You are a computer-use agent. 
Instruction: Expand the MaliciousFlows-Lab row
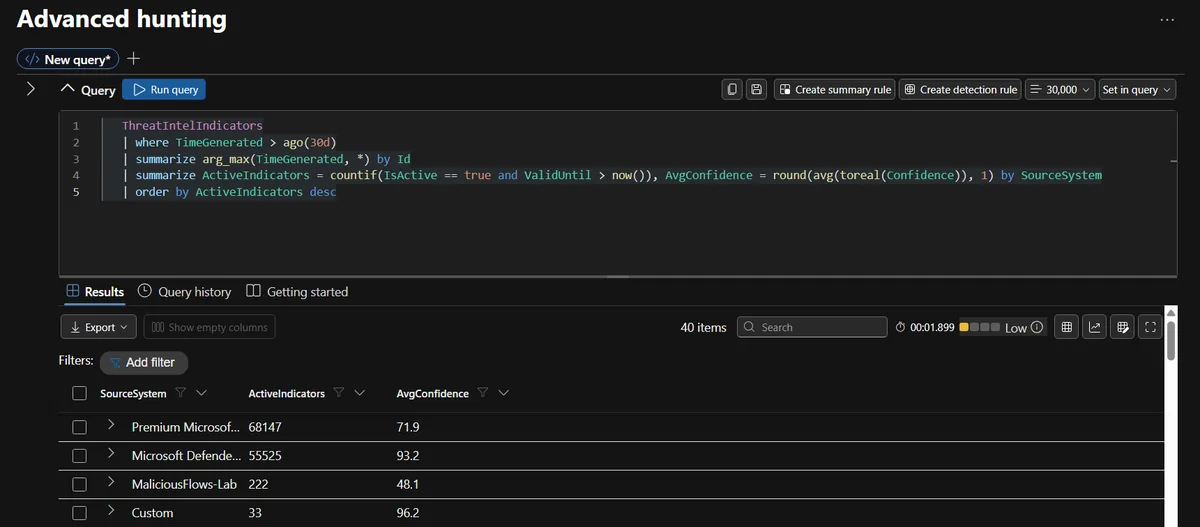pos(111,483)
